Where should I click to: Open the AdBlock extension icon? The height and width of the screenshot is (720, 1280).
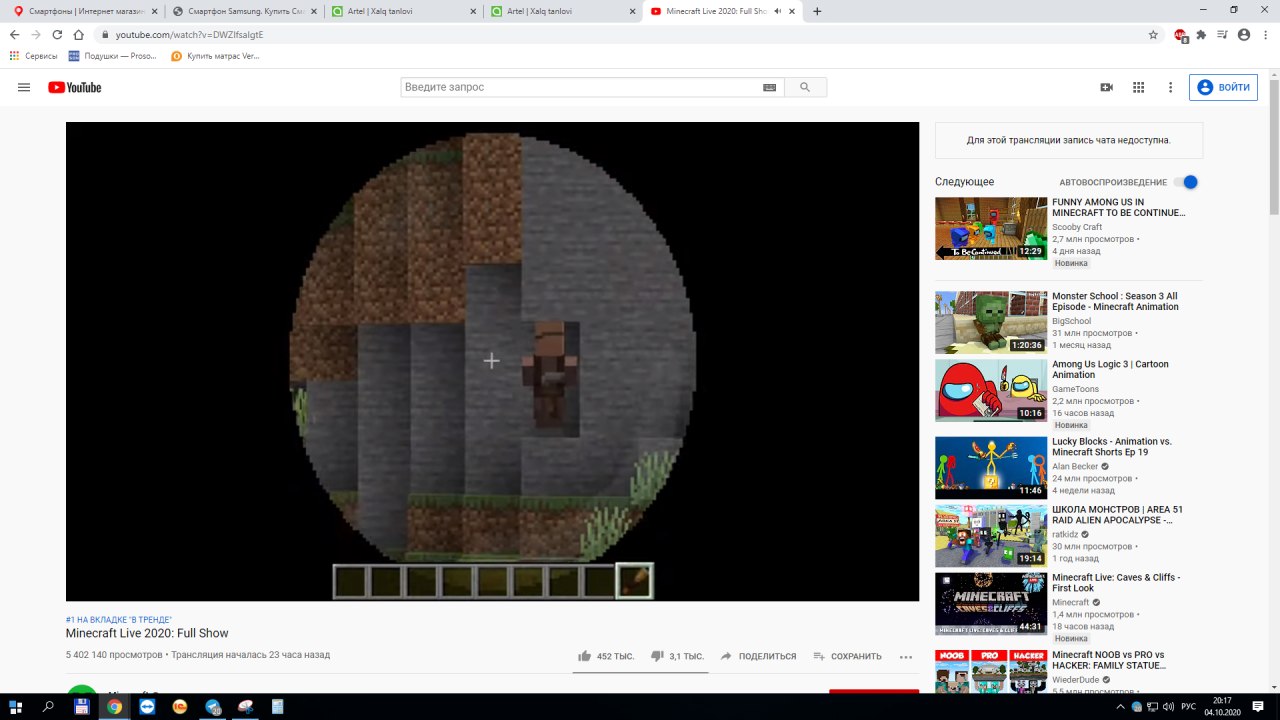click(1180, 35)
